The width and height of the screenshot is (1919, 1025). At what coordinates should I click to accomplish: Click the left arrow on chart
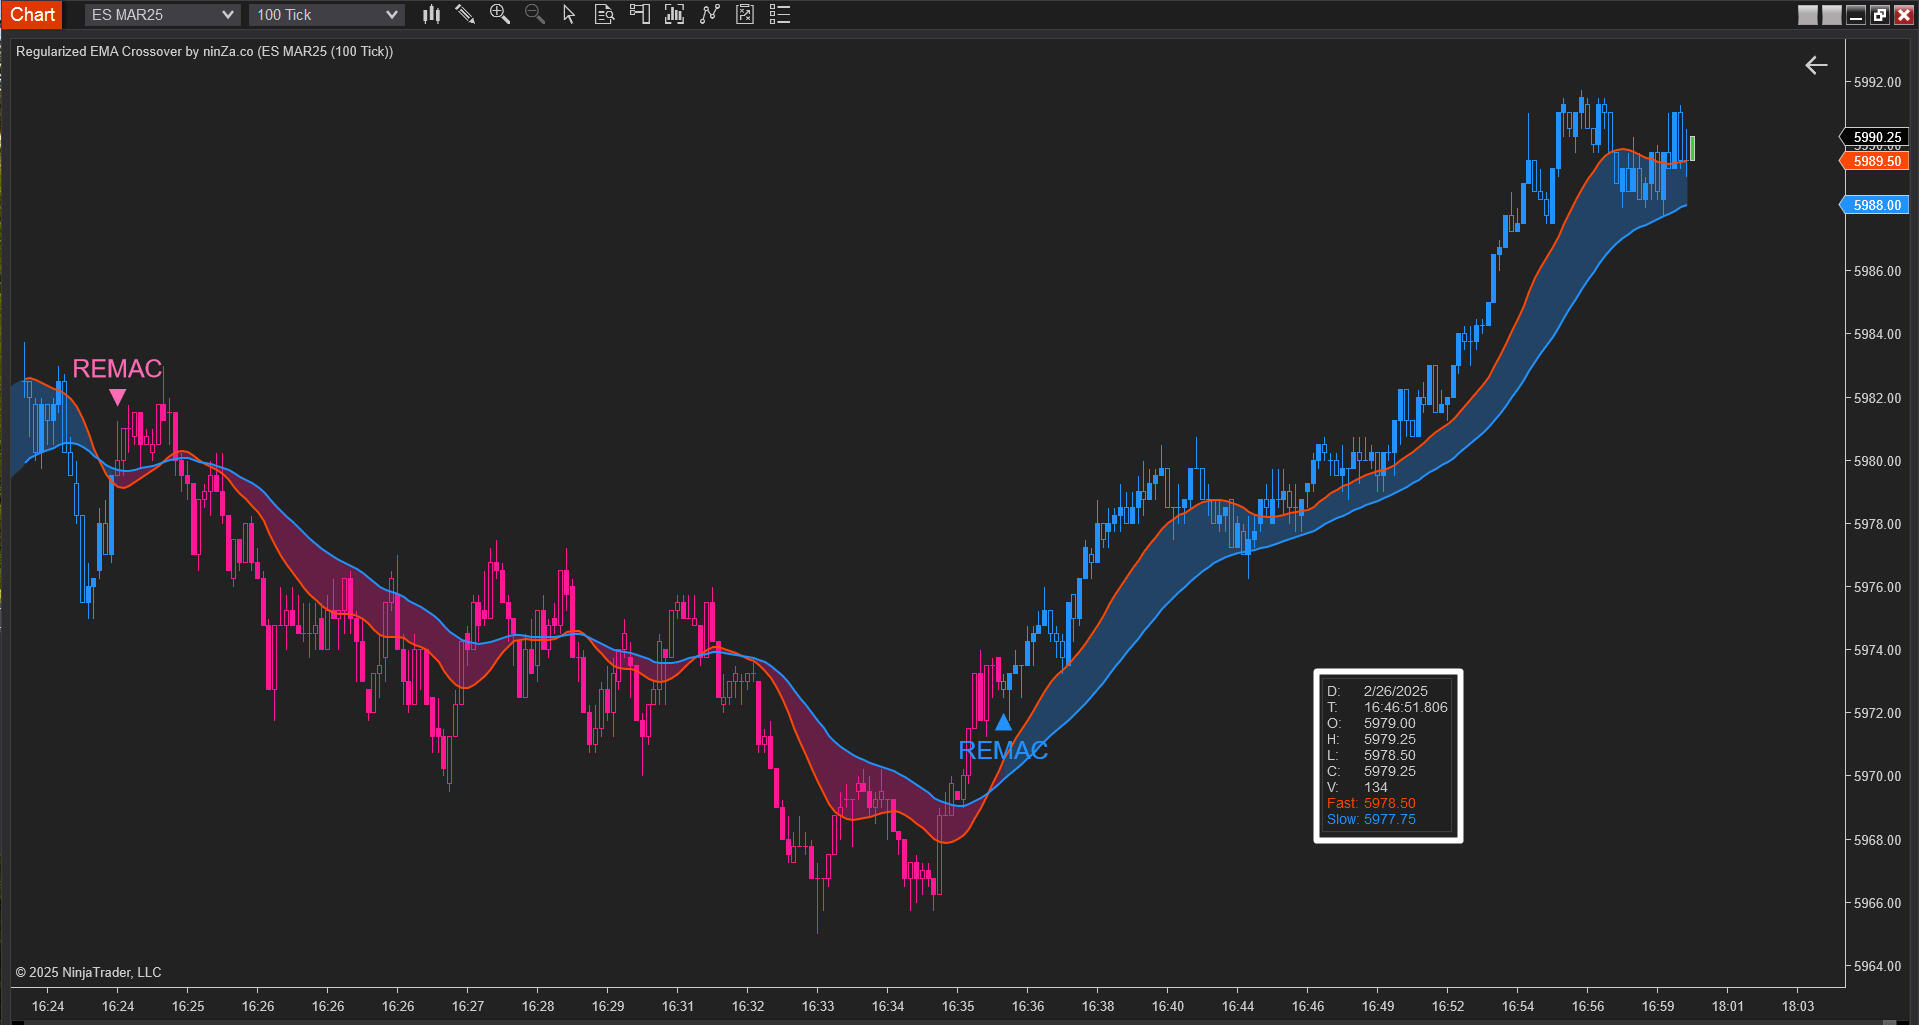1816,65
